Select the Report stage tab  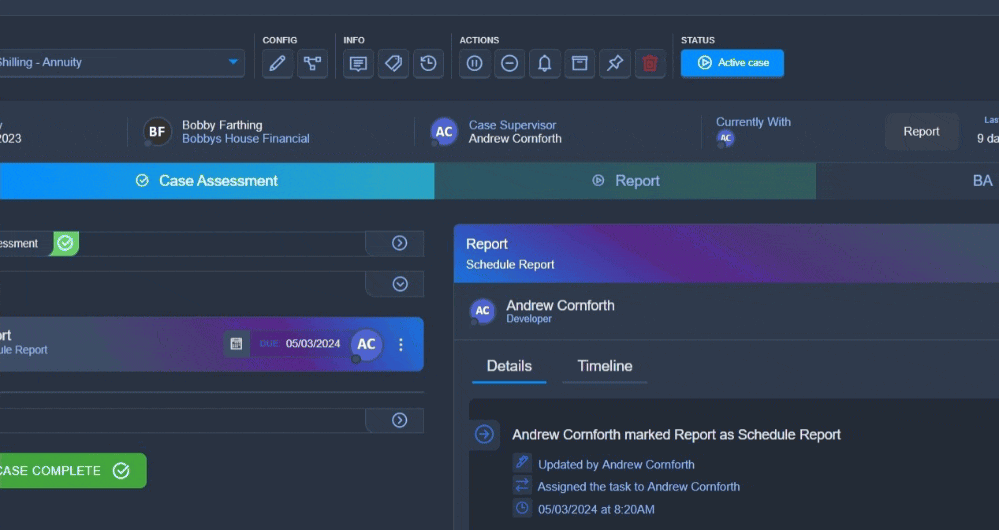coord(625,181)
